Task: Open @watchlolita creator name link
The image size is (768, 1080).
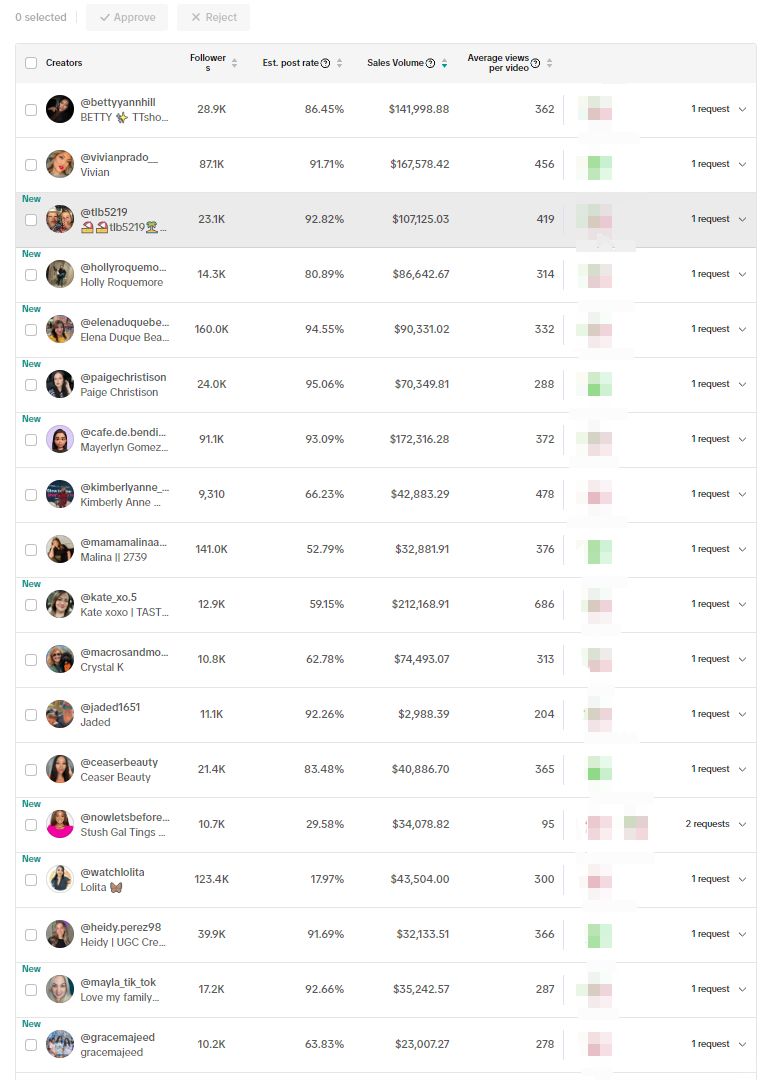Action: 112,872
